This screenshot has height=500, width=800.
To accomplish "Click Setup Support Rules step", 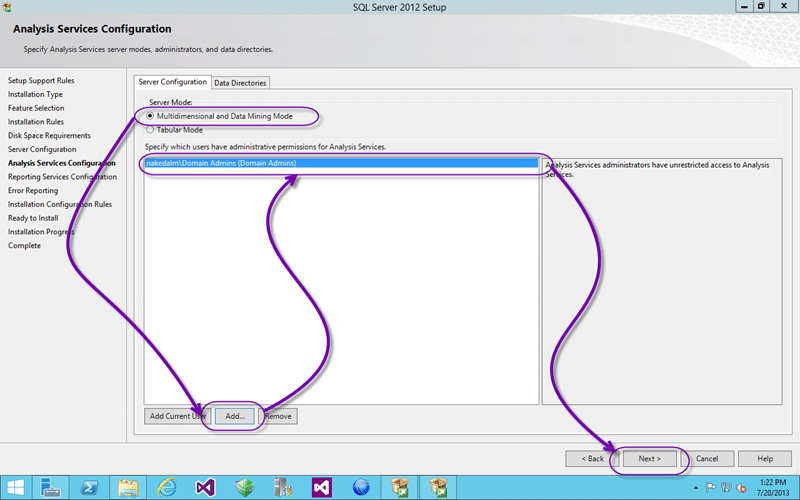I will (x=41, y=80).
